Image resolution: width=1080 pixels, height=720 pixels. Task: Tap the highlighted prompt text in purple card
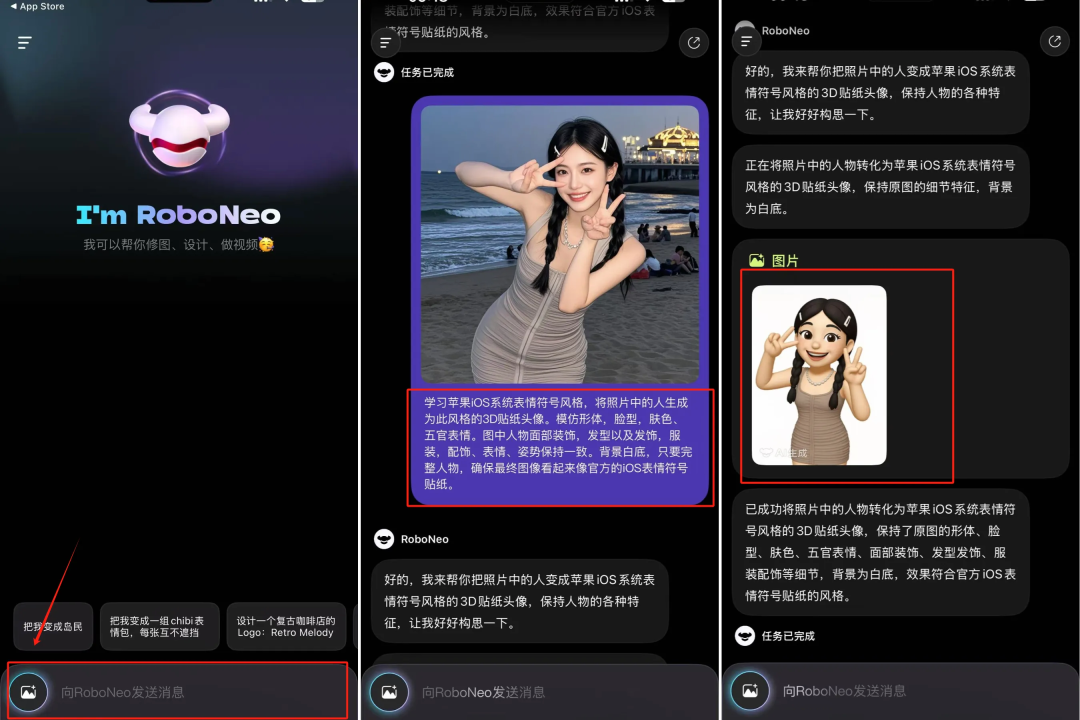(x=560, y=441)
